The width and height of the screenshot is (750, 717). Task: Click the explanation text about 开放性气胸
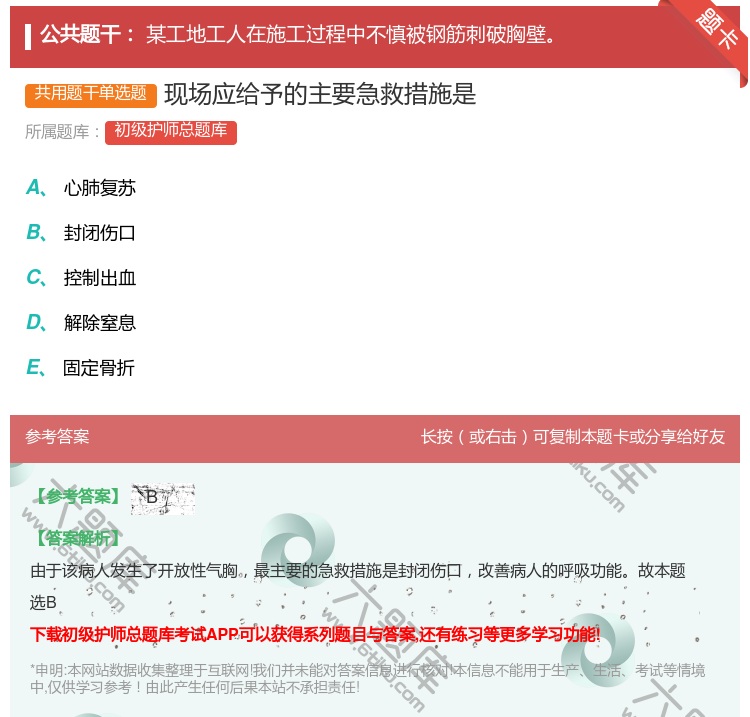point(358,586)
